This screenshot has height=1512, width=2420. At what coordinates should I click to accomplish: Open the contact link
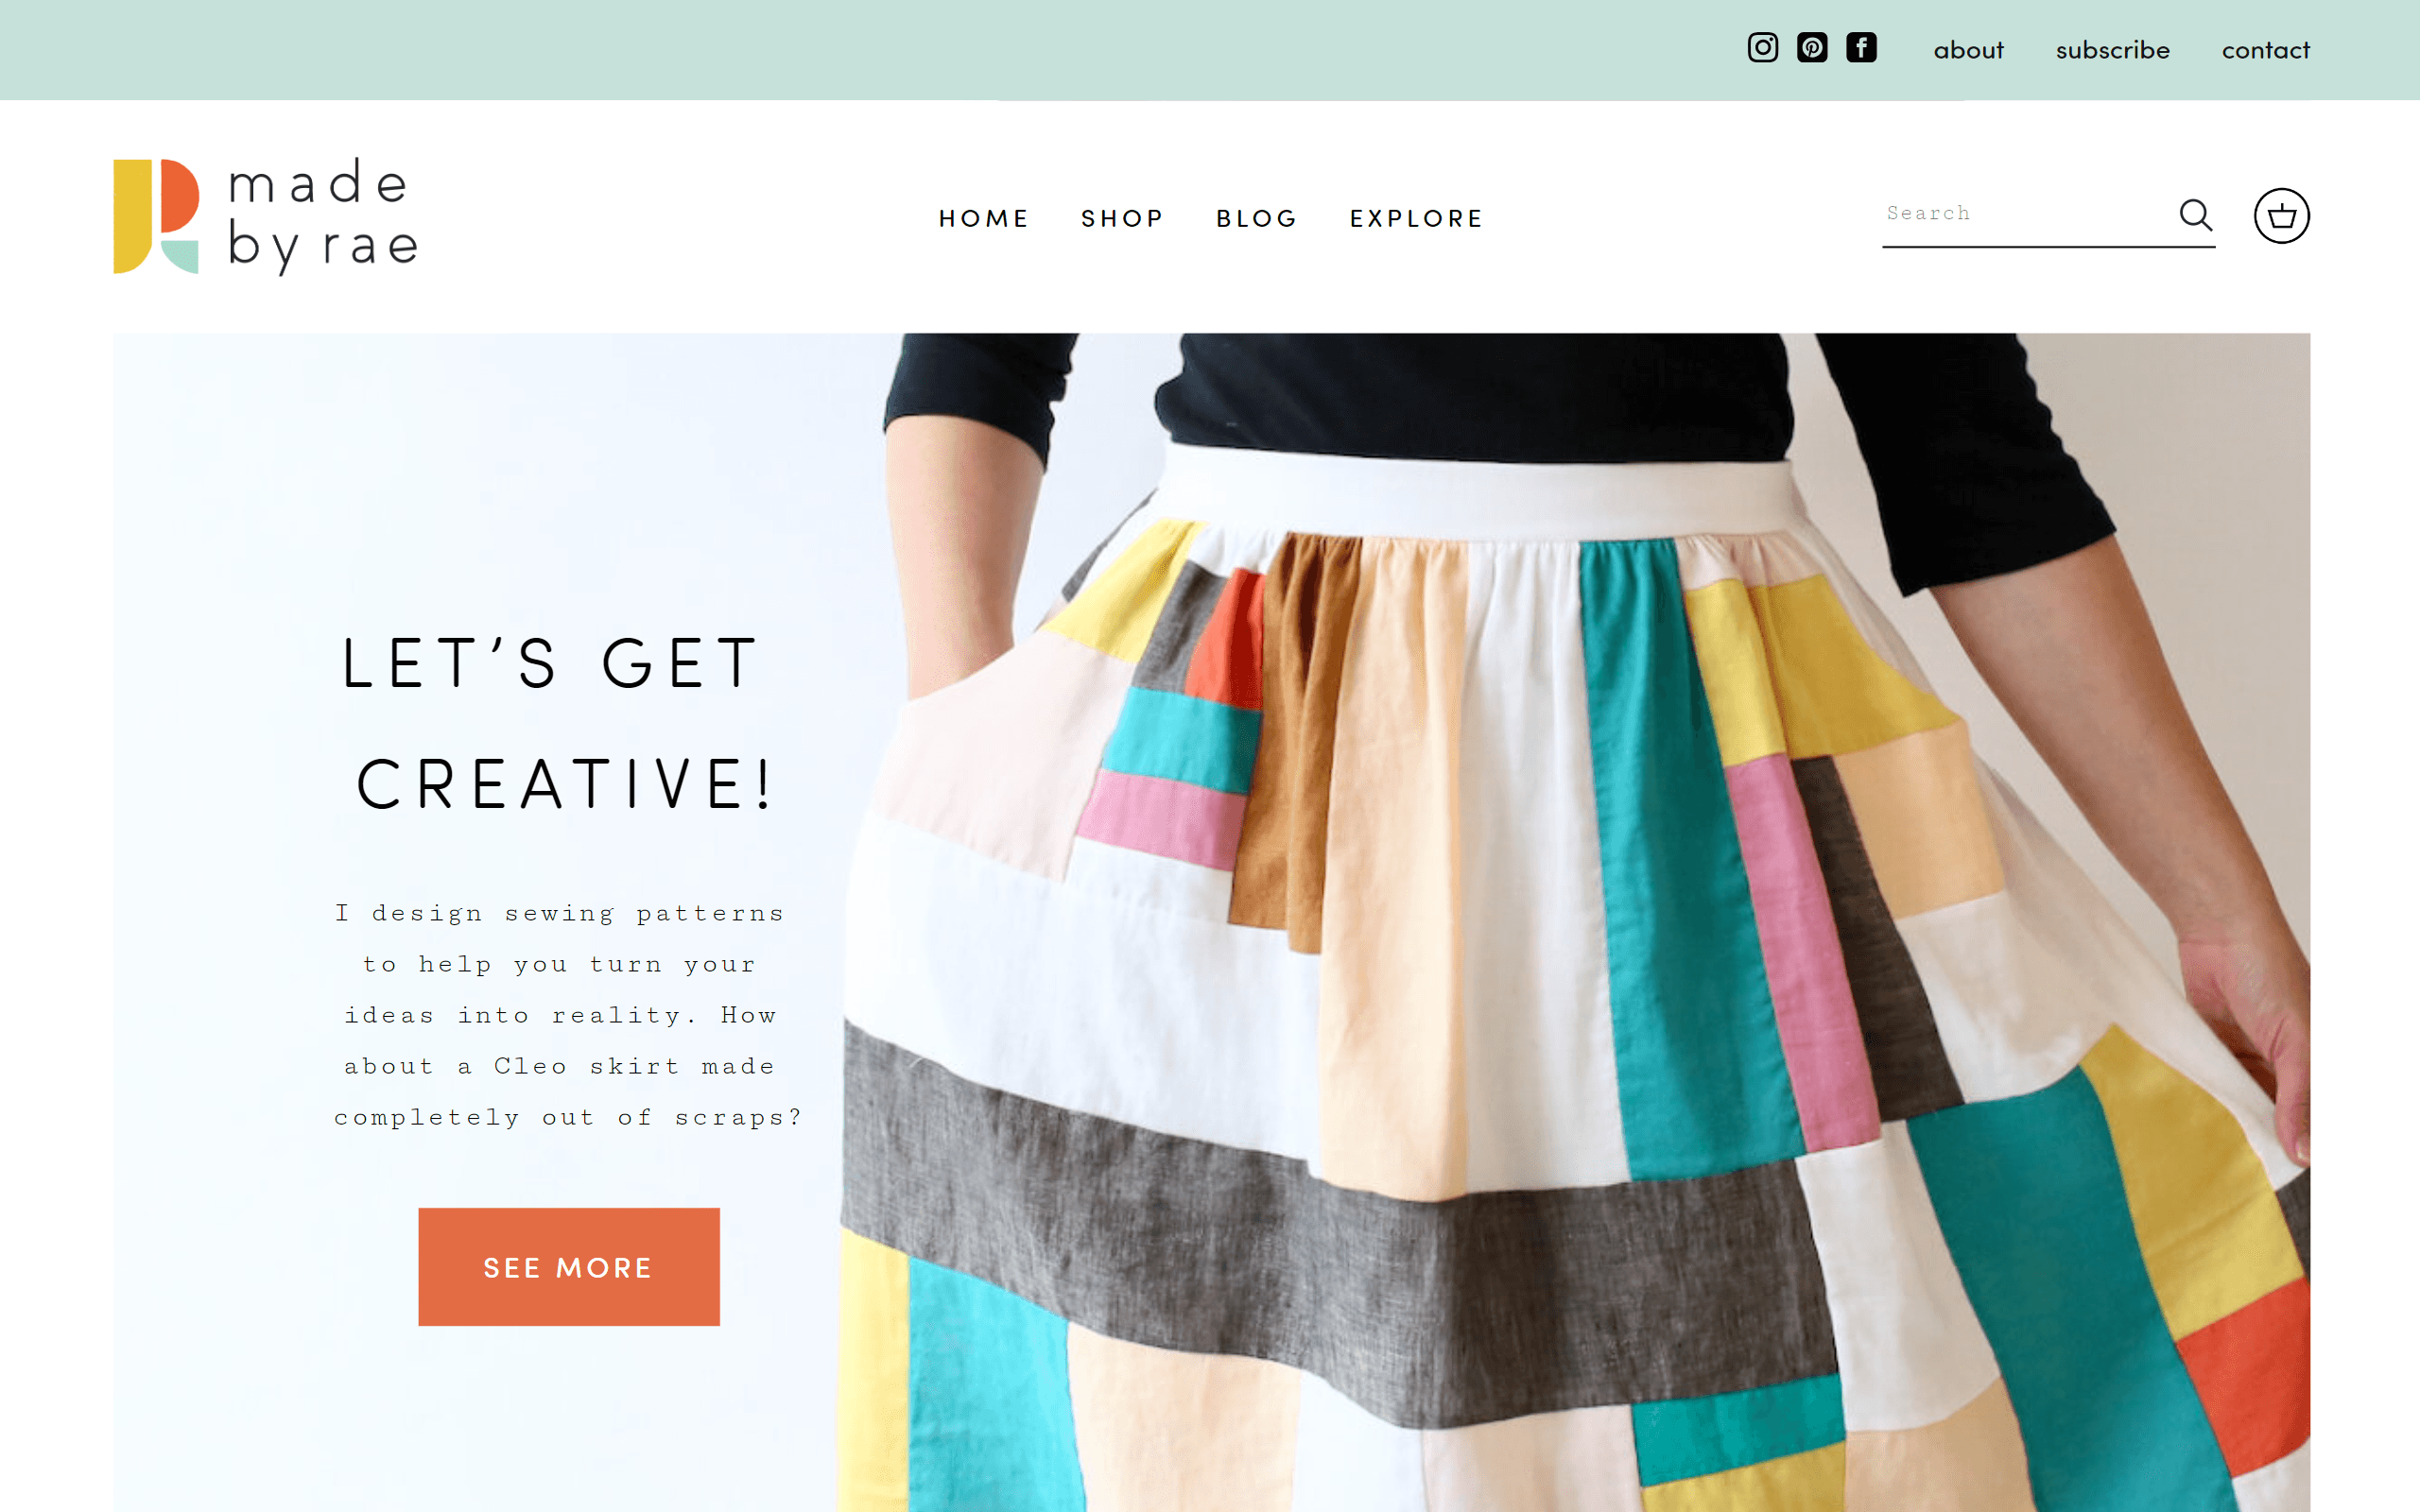[2265, 50]
